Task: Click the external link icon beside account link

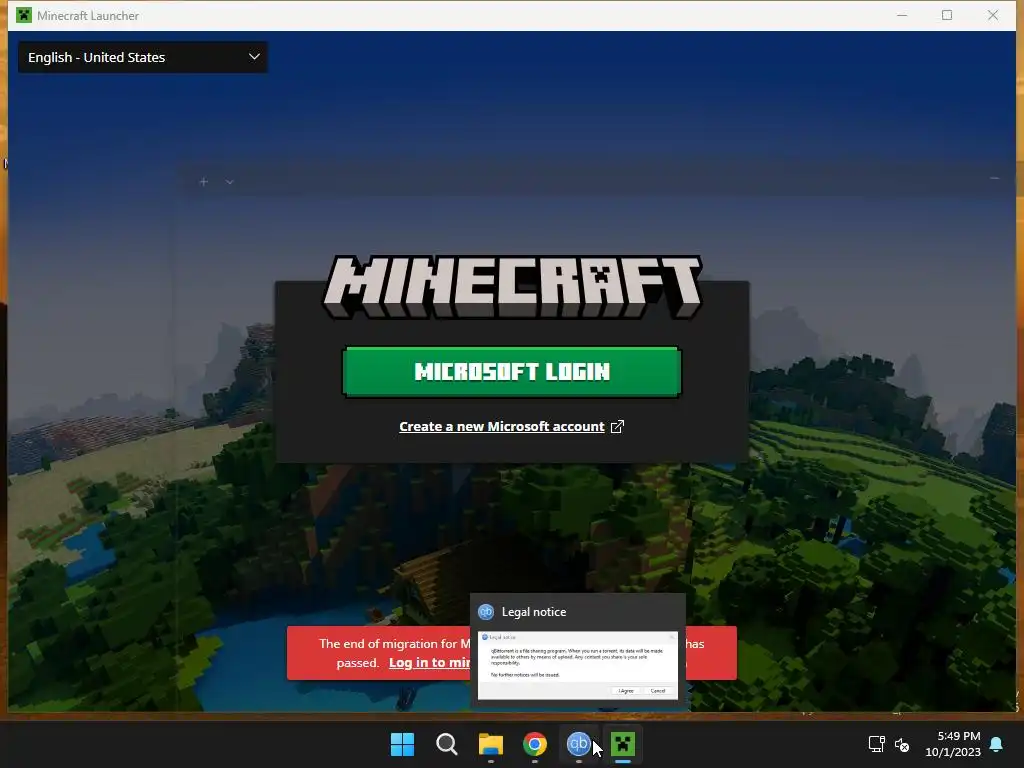Action: point(617,426)
